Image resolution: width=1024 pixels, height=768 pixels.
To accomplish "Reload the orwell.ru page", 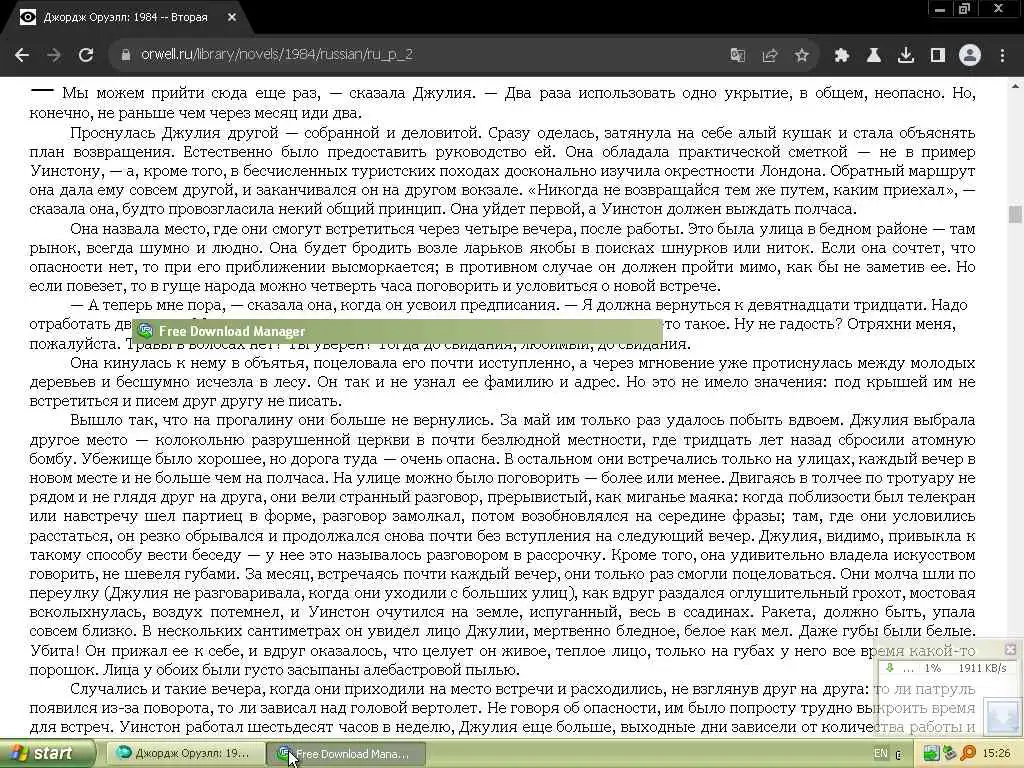I will 86,55.
